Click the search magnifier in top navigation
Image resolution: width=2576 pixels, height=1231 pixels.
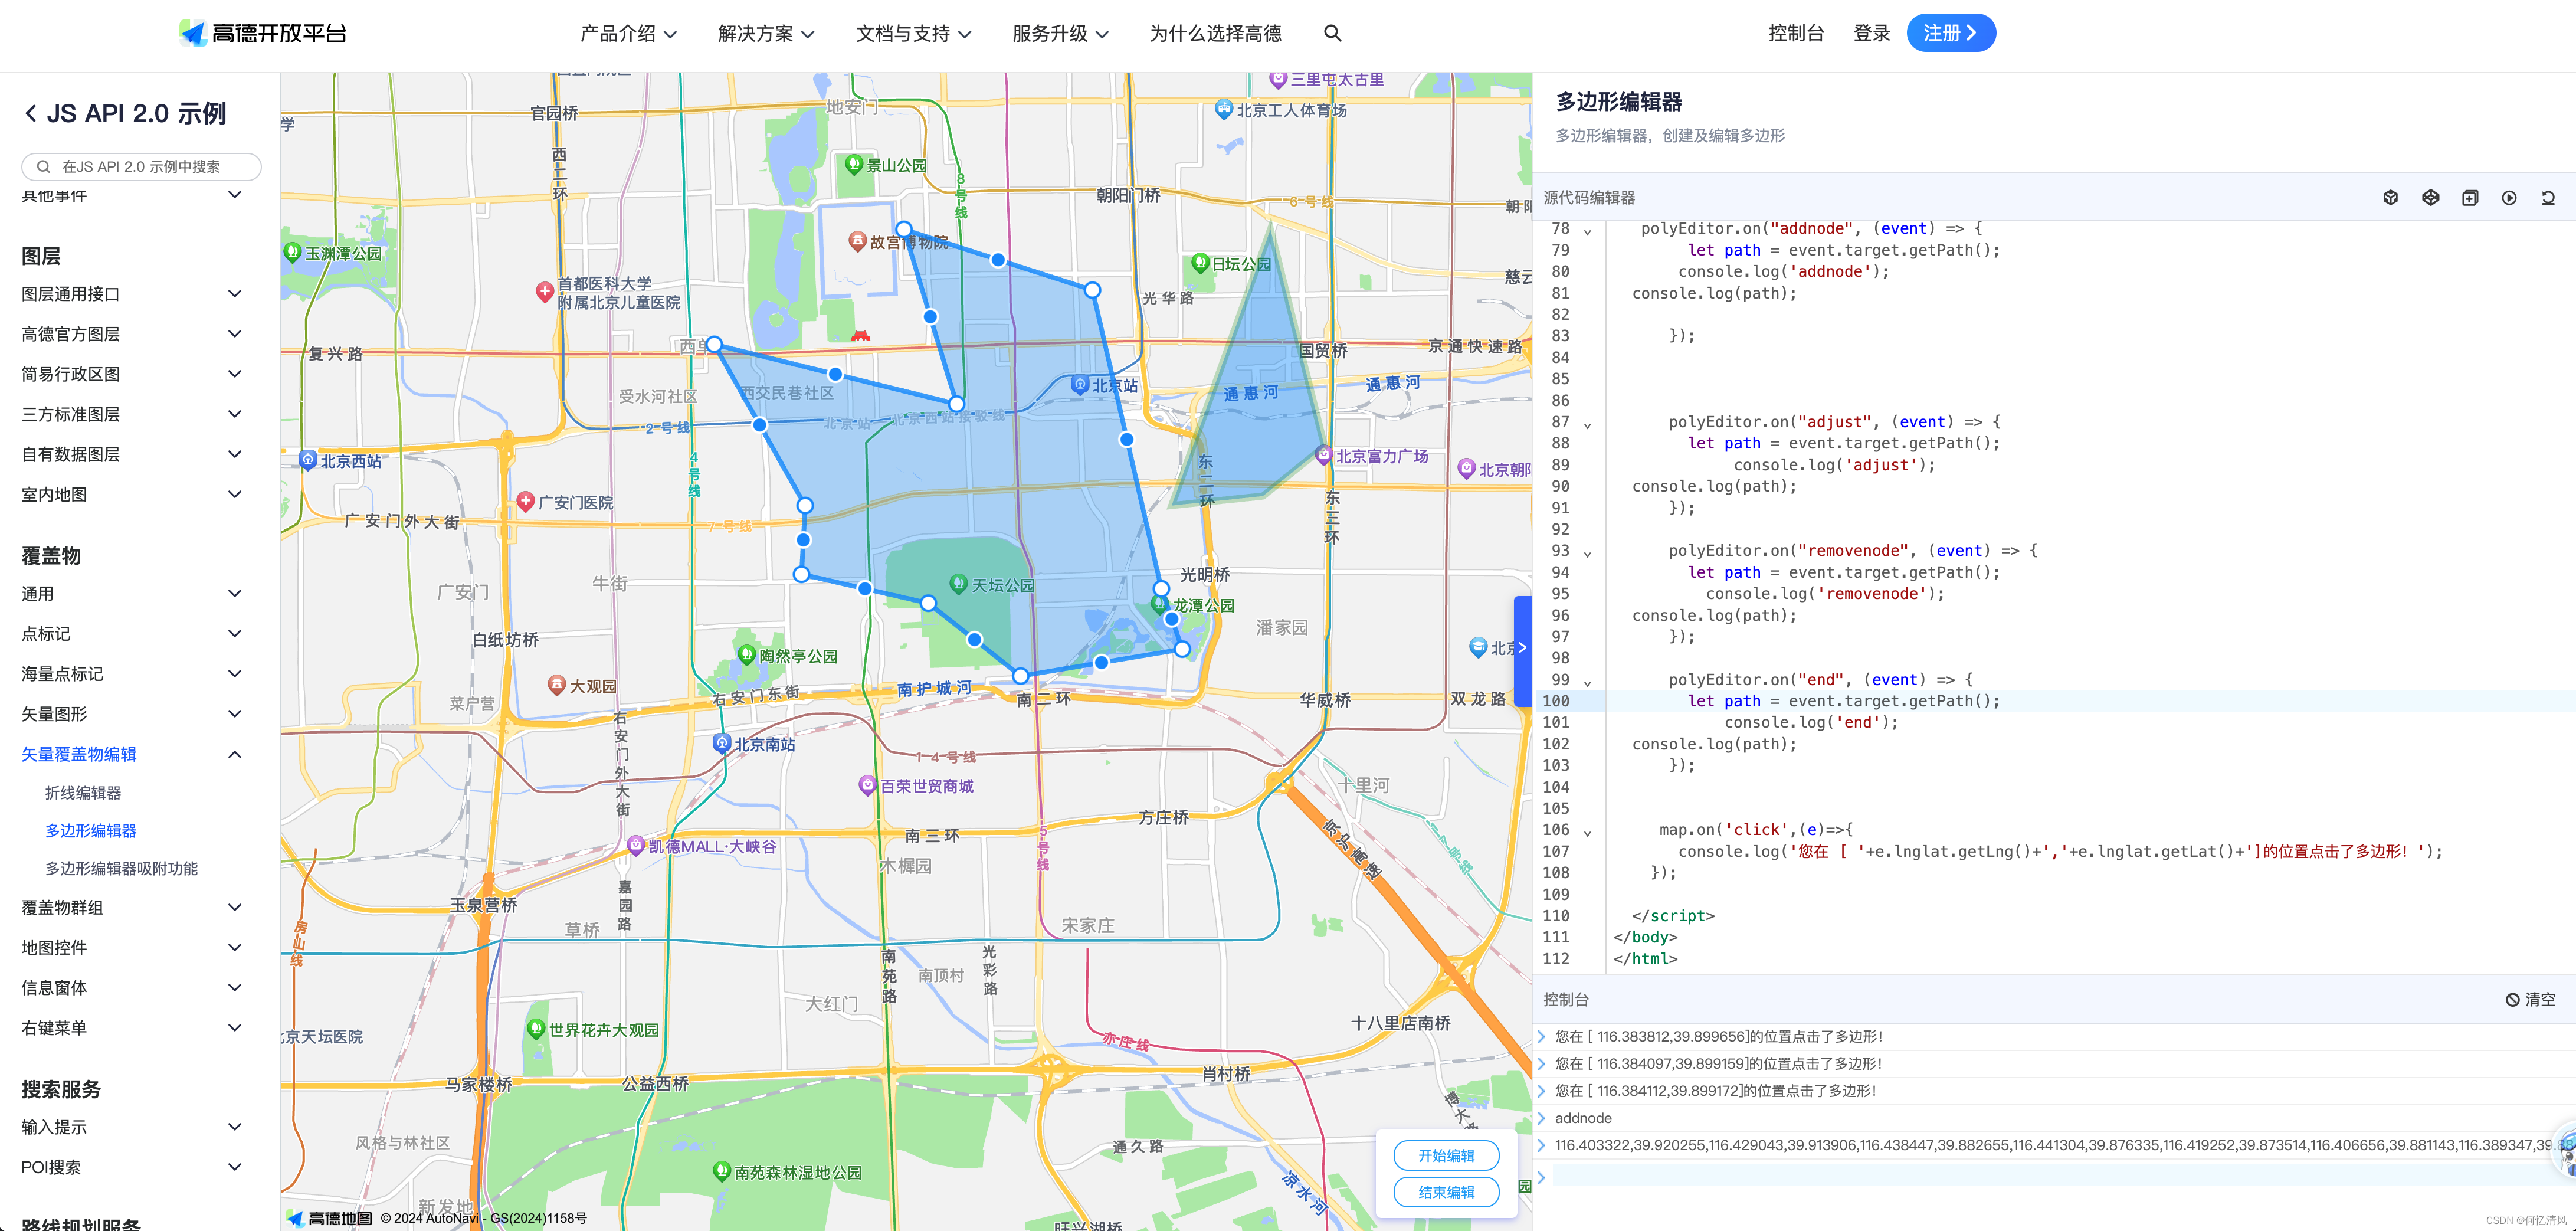pyautogui.click(x=1332, y=33)
